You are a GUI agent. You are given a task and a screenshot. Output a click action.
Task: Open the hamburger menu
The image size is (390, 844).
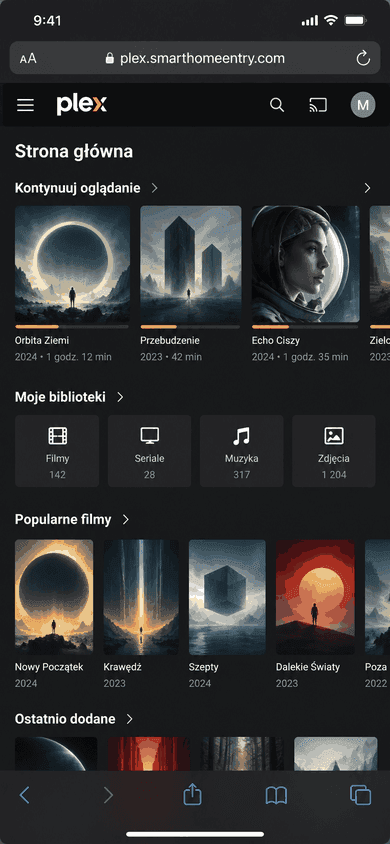click(x=25, y=105)
